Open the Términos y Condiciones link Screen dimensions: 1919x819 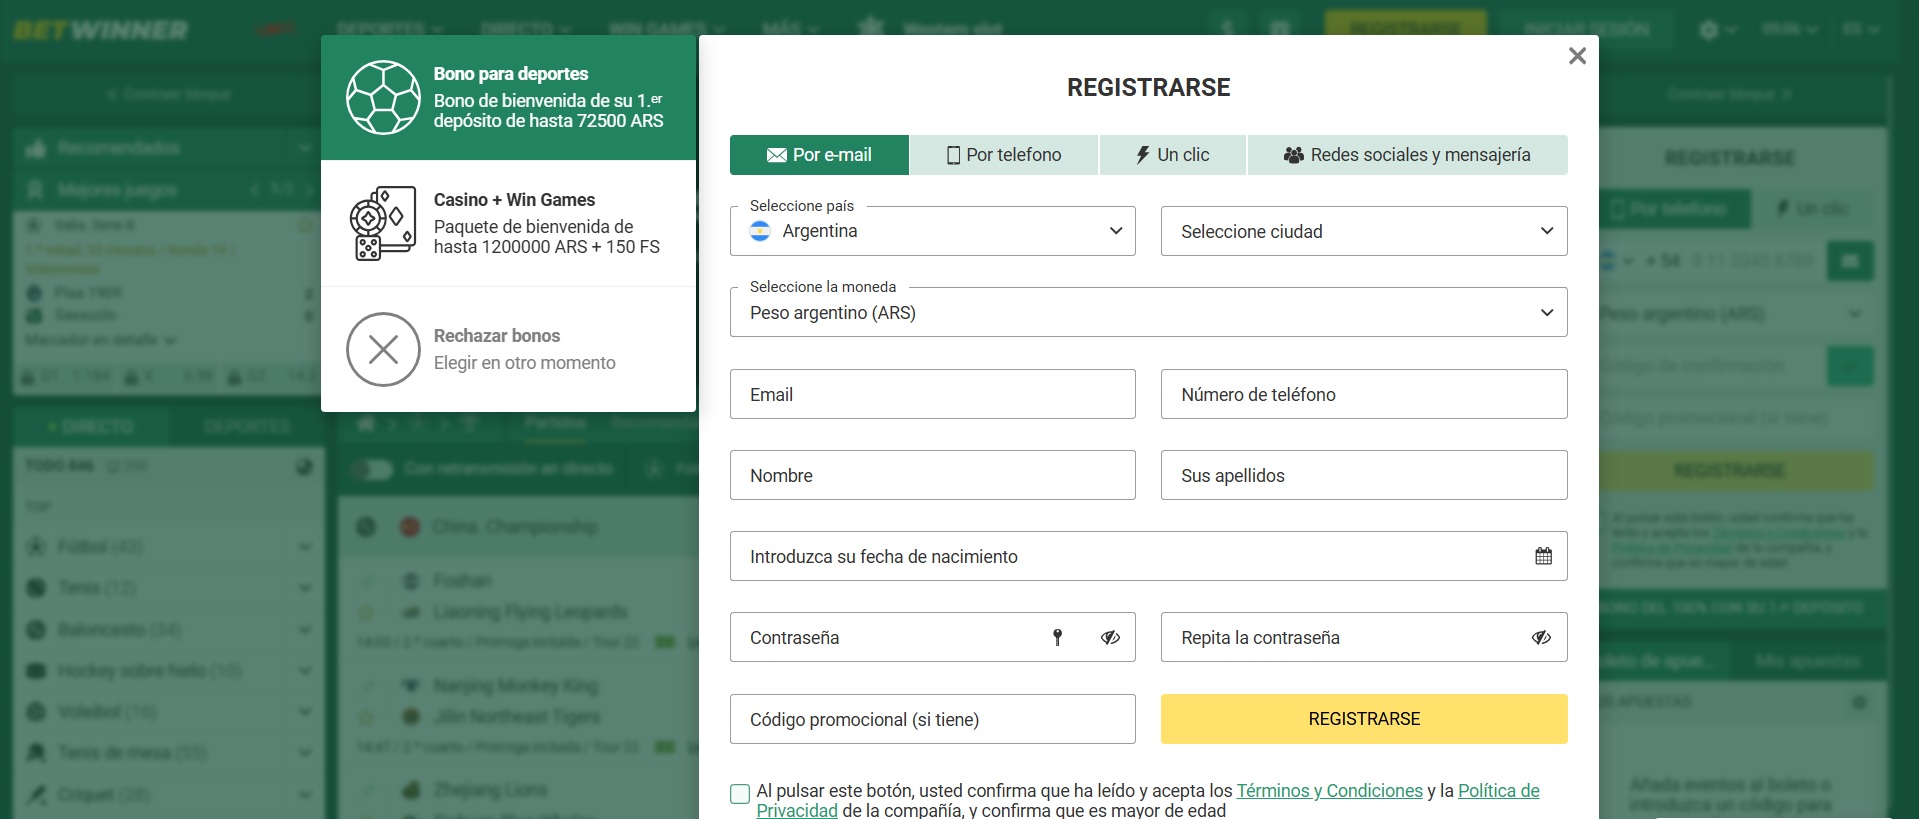(x=1329, y=791)
